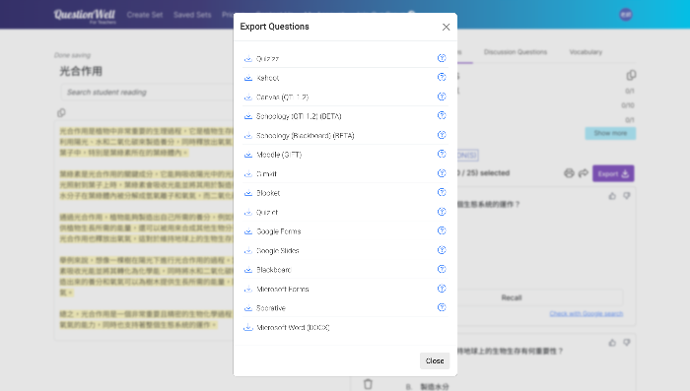The image size is (690, 391).
Task: Copy the student reading text icon
Action: 61,113
